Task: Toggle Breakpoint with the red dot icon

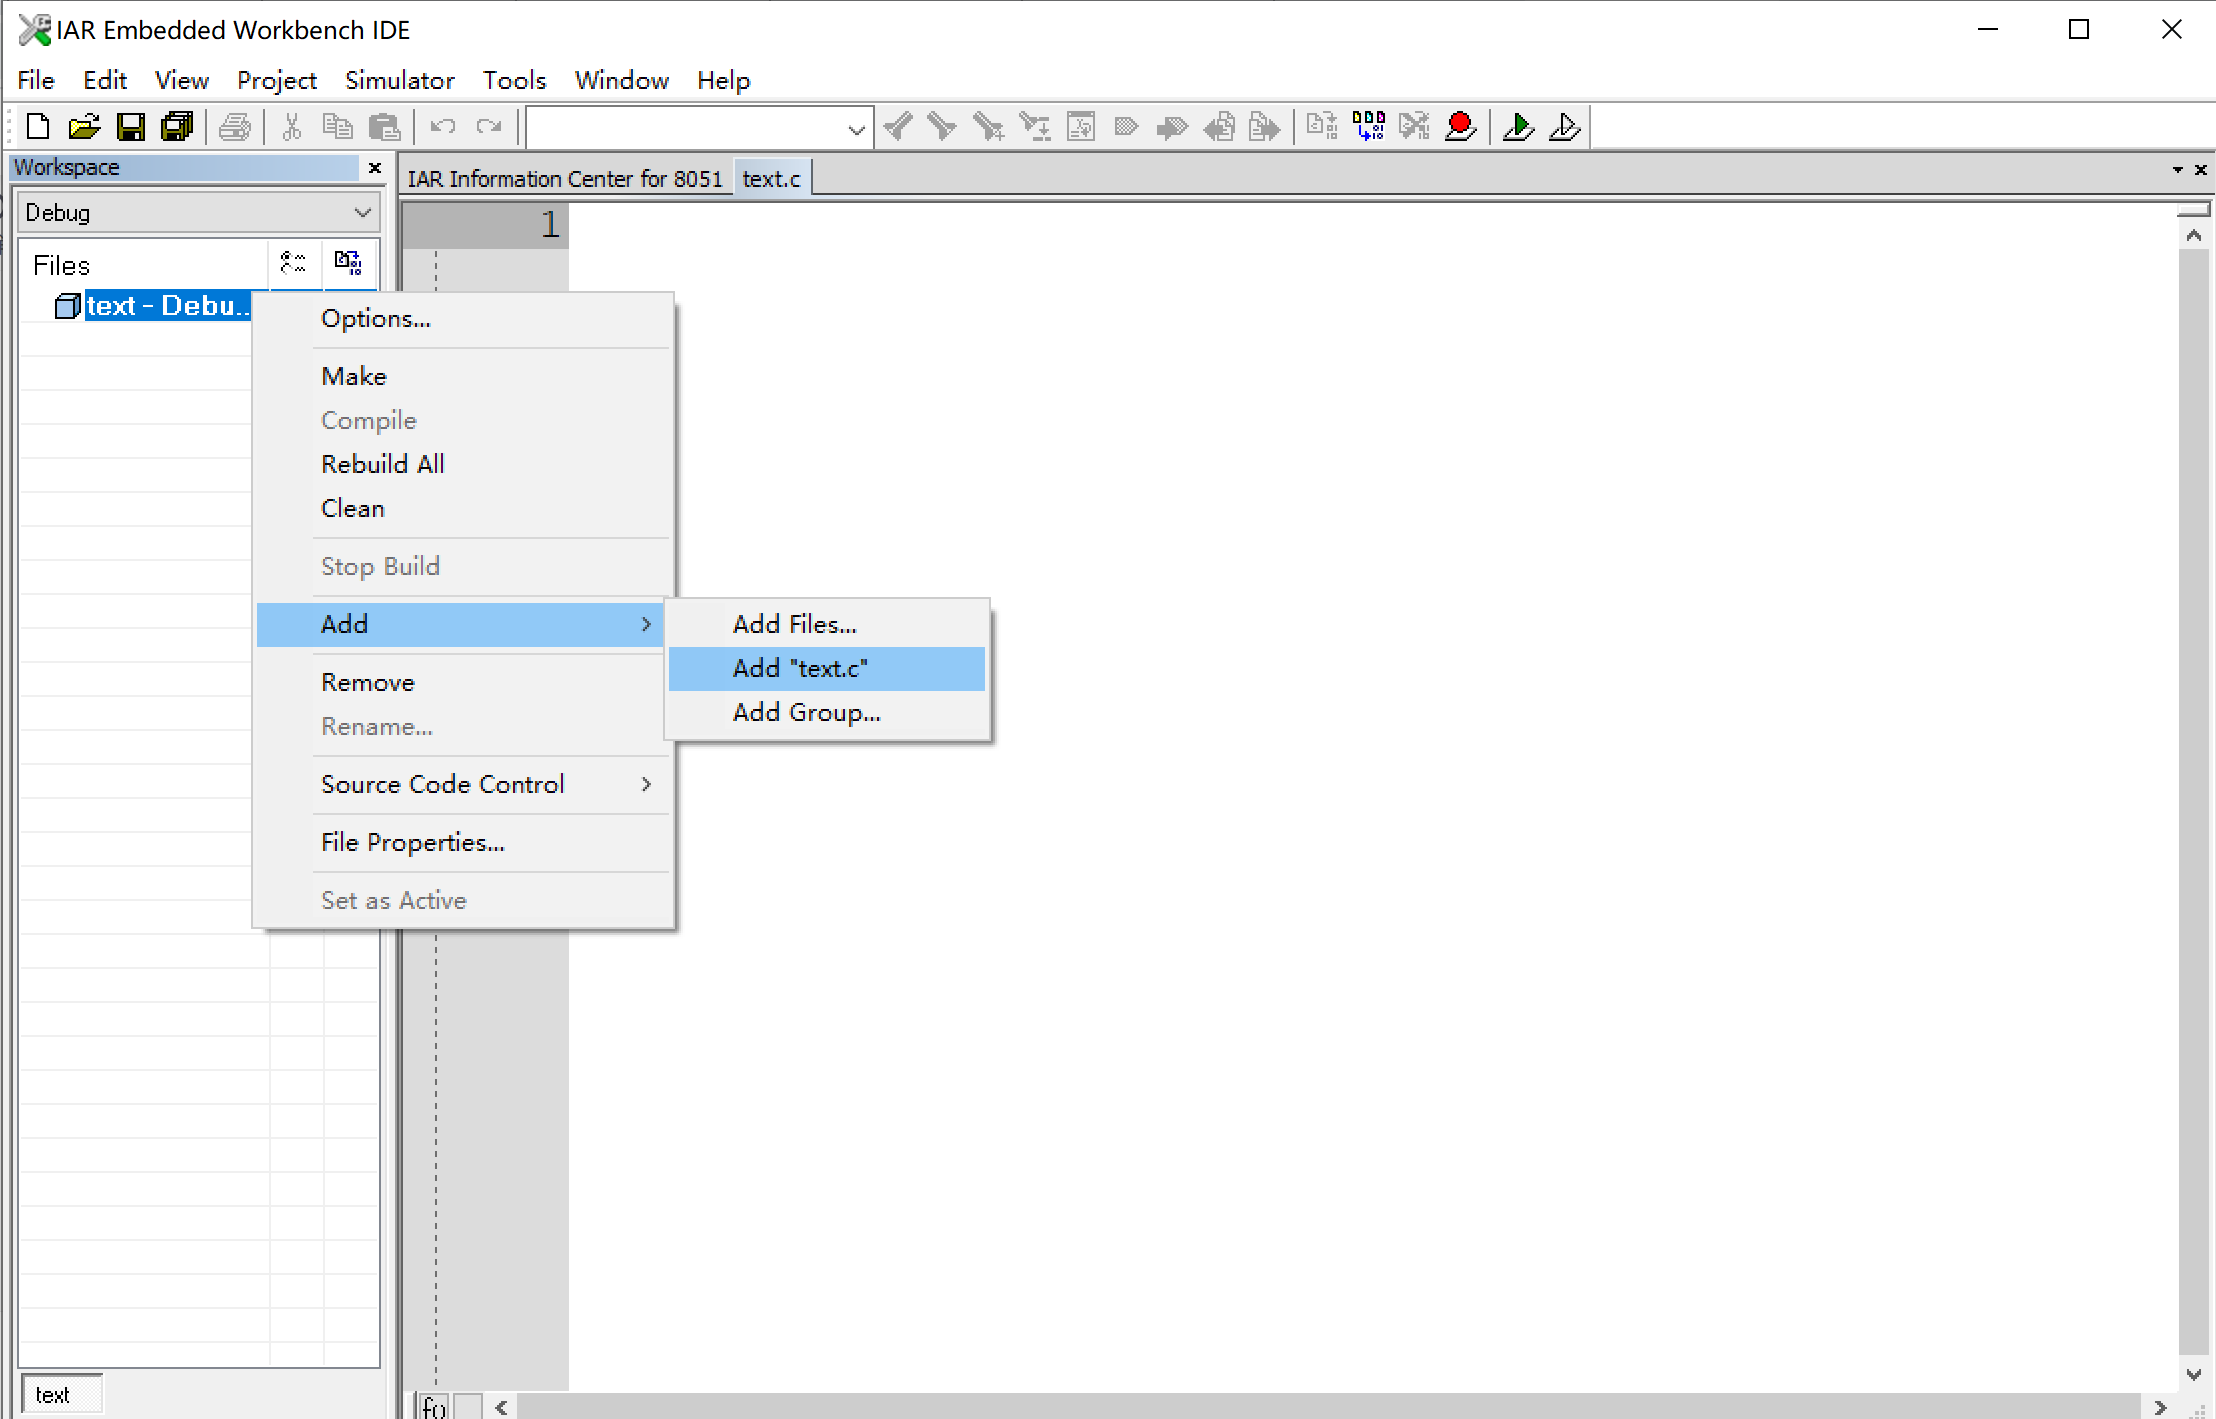Action: (1460, 127)
